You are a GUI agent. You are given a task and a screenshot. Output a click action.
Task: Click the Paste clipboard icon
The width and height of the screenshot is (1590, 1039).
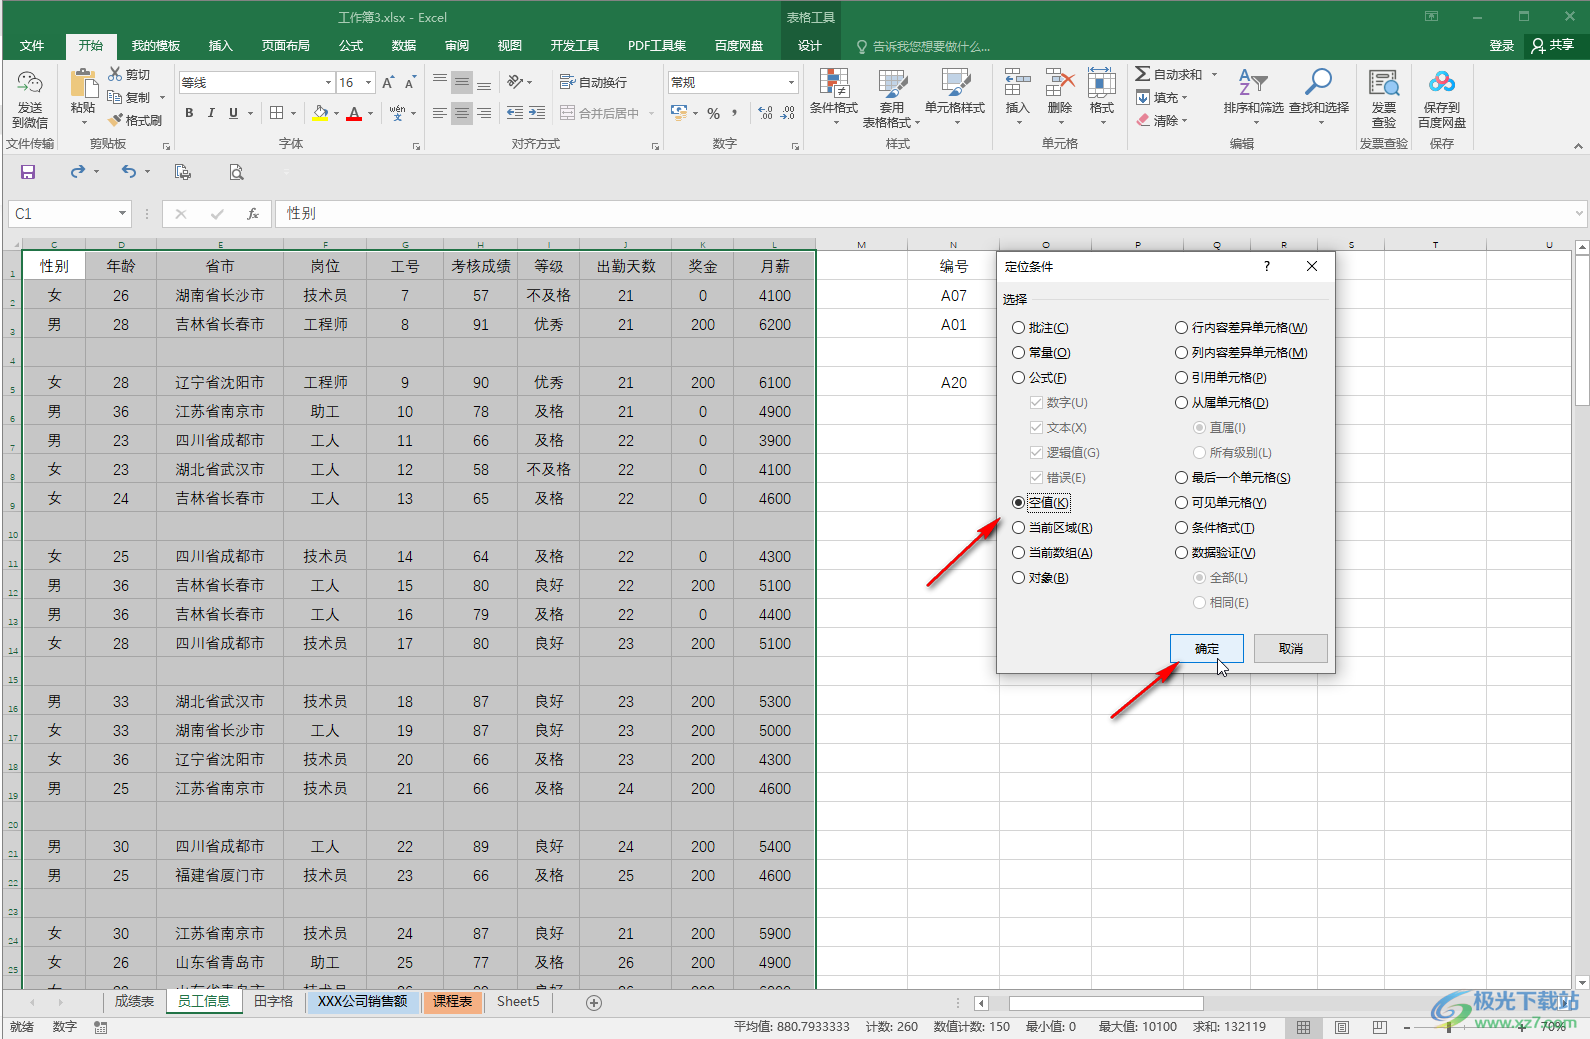point(83,84)
